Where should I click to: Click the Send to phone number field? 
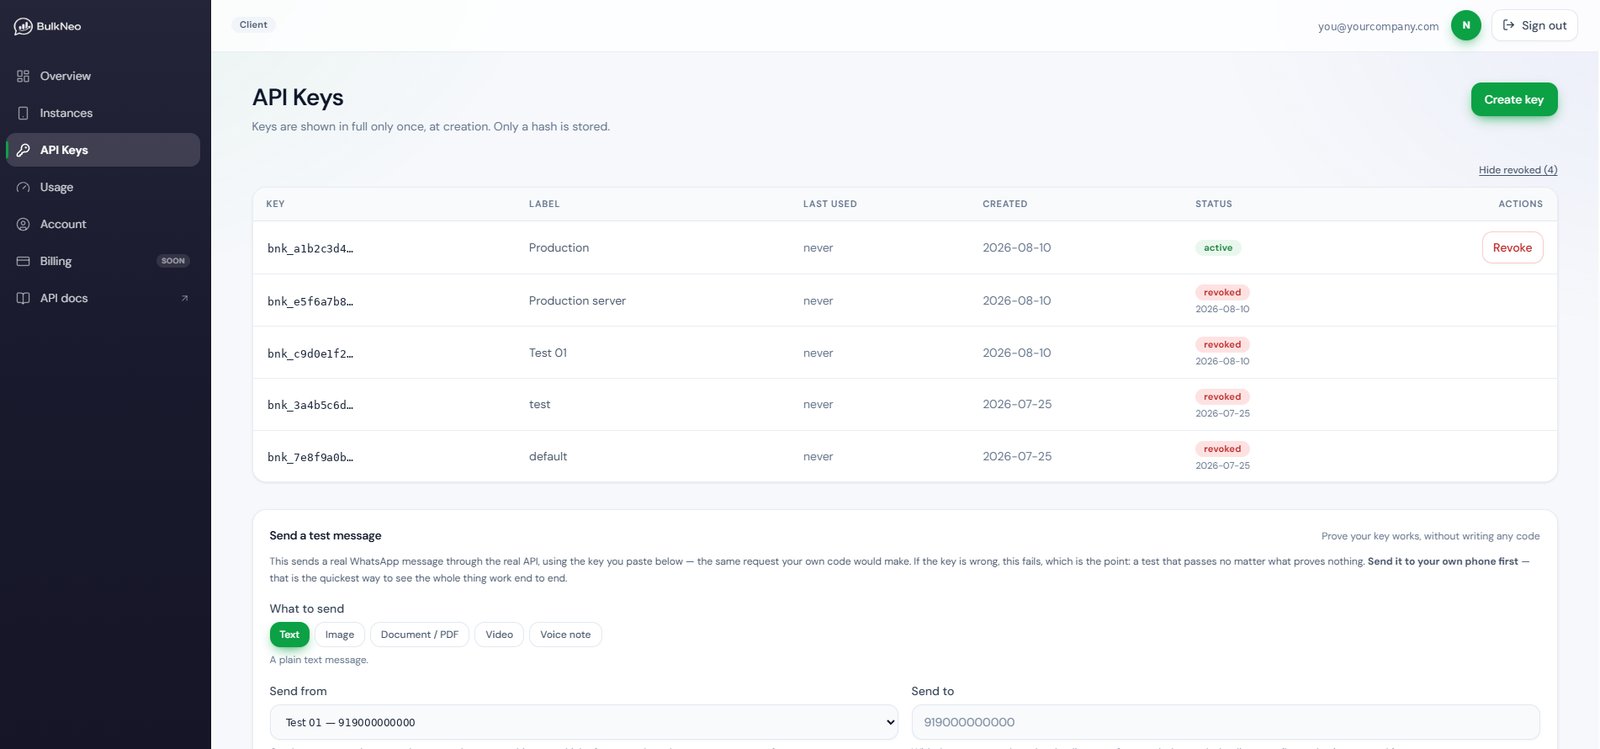(1225, 722)
